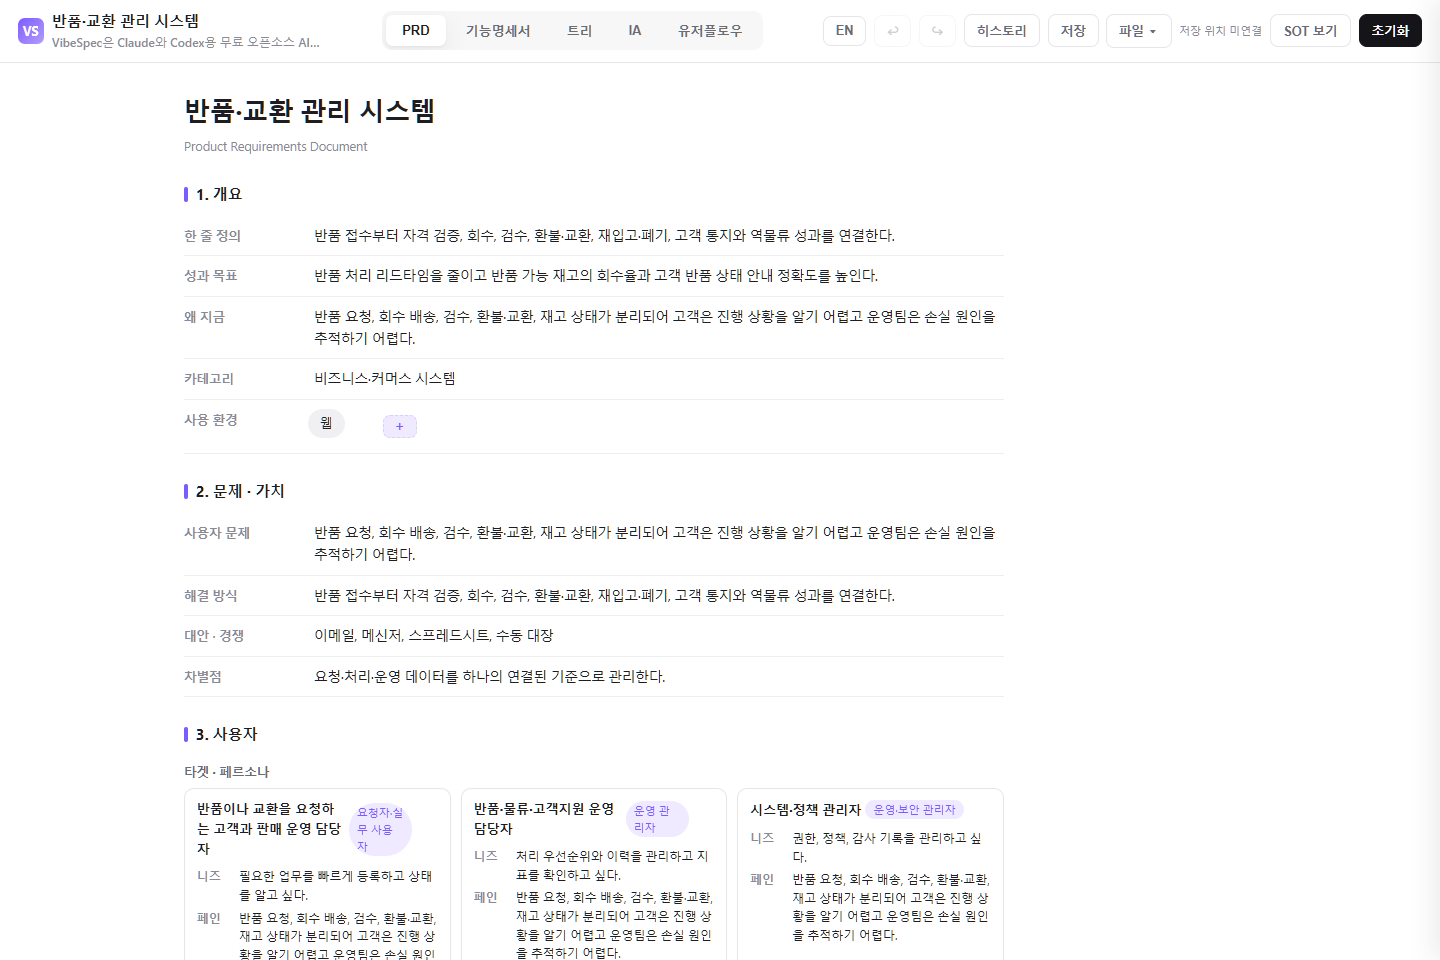Viewport: 1440px width, 960px height.
Task: Edit the 왜 지금 value text
Action: (656, 327)
